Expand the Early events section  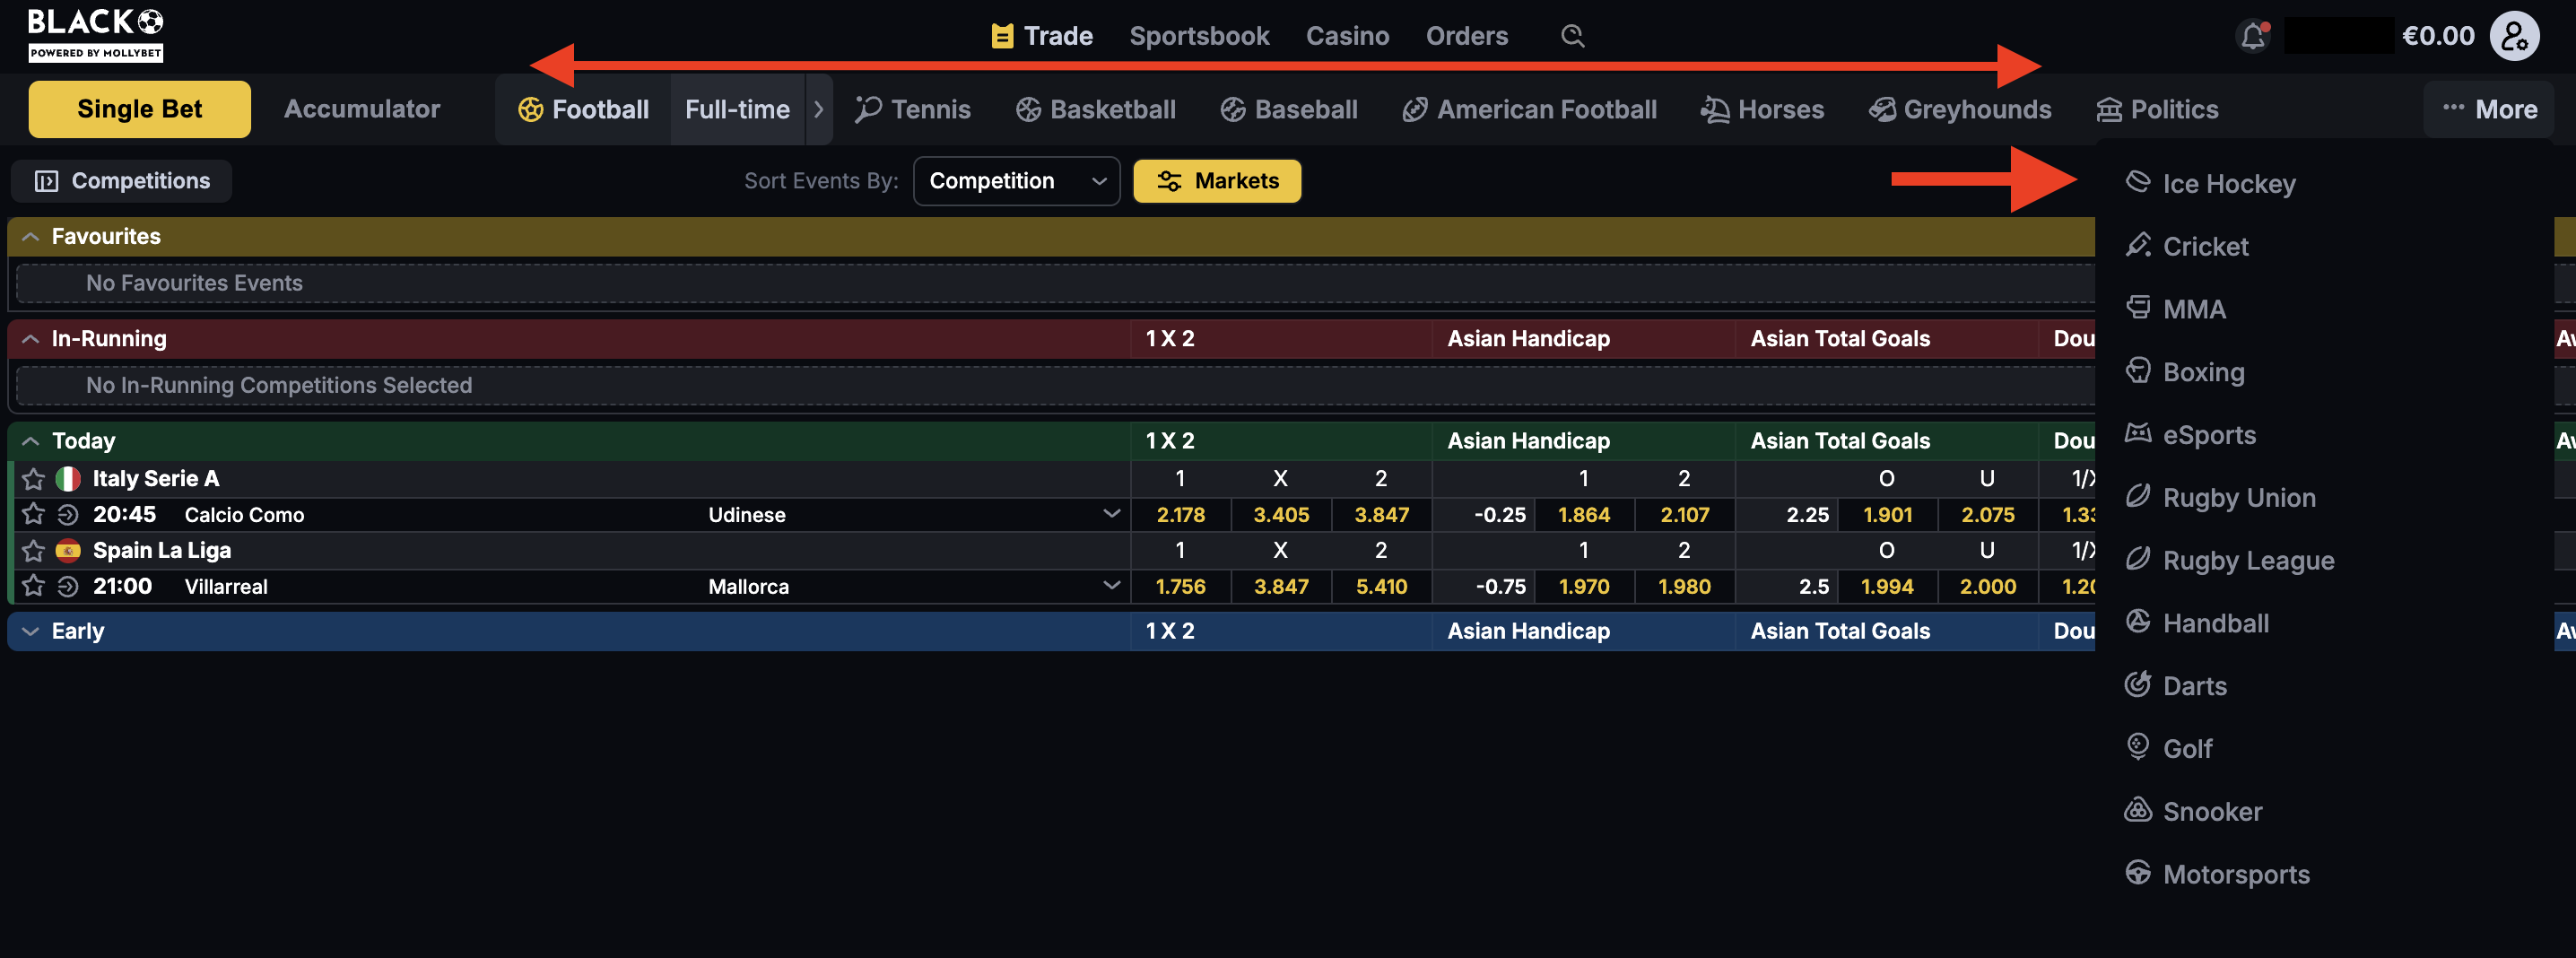tap(31, 631)
